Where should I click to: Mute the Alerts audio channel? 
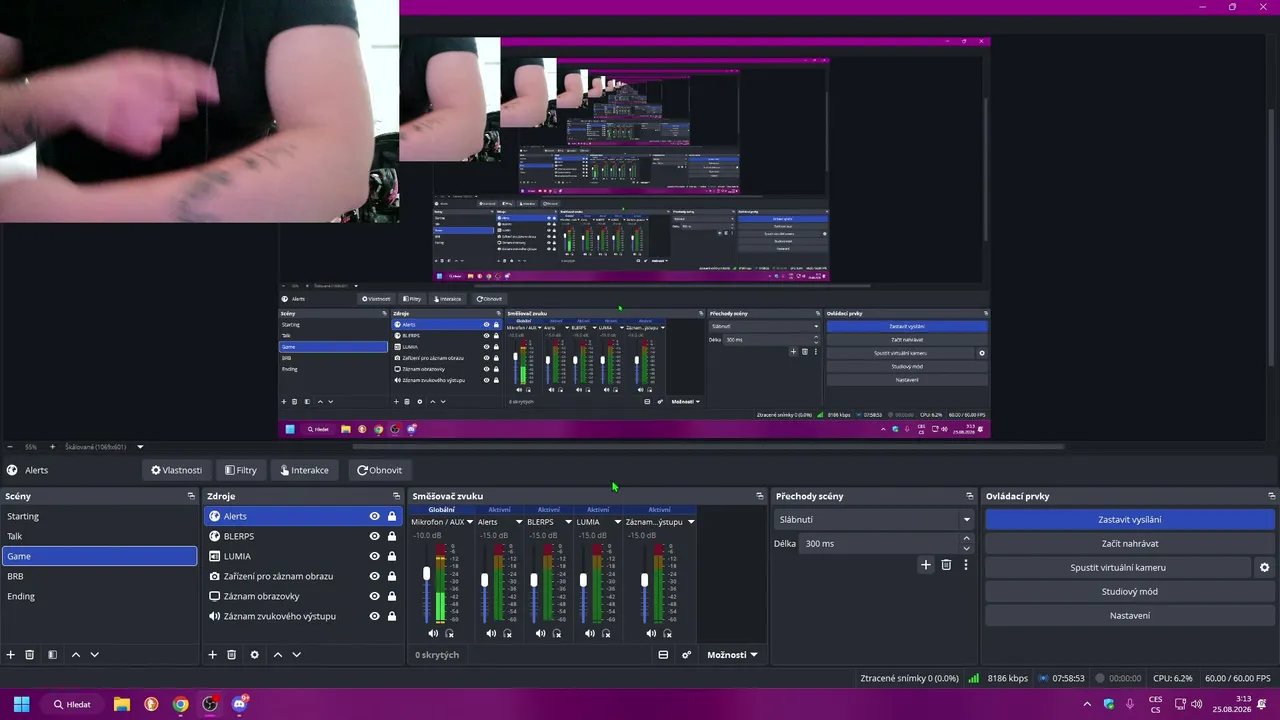(491, 633)
